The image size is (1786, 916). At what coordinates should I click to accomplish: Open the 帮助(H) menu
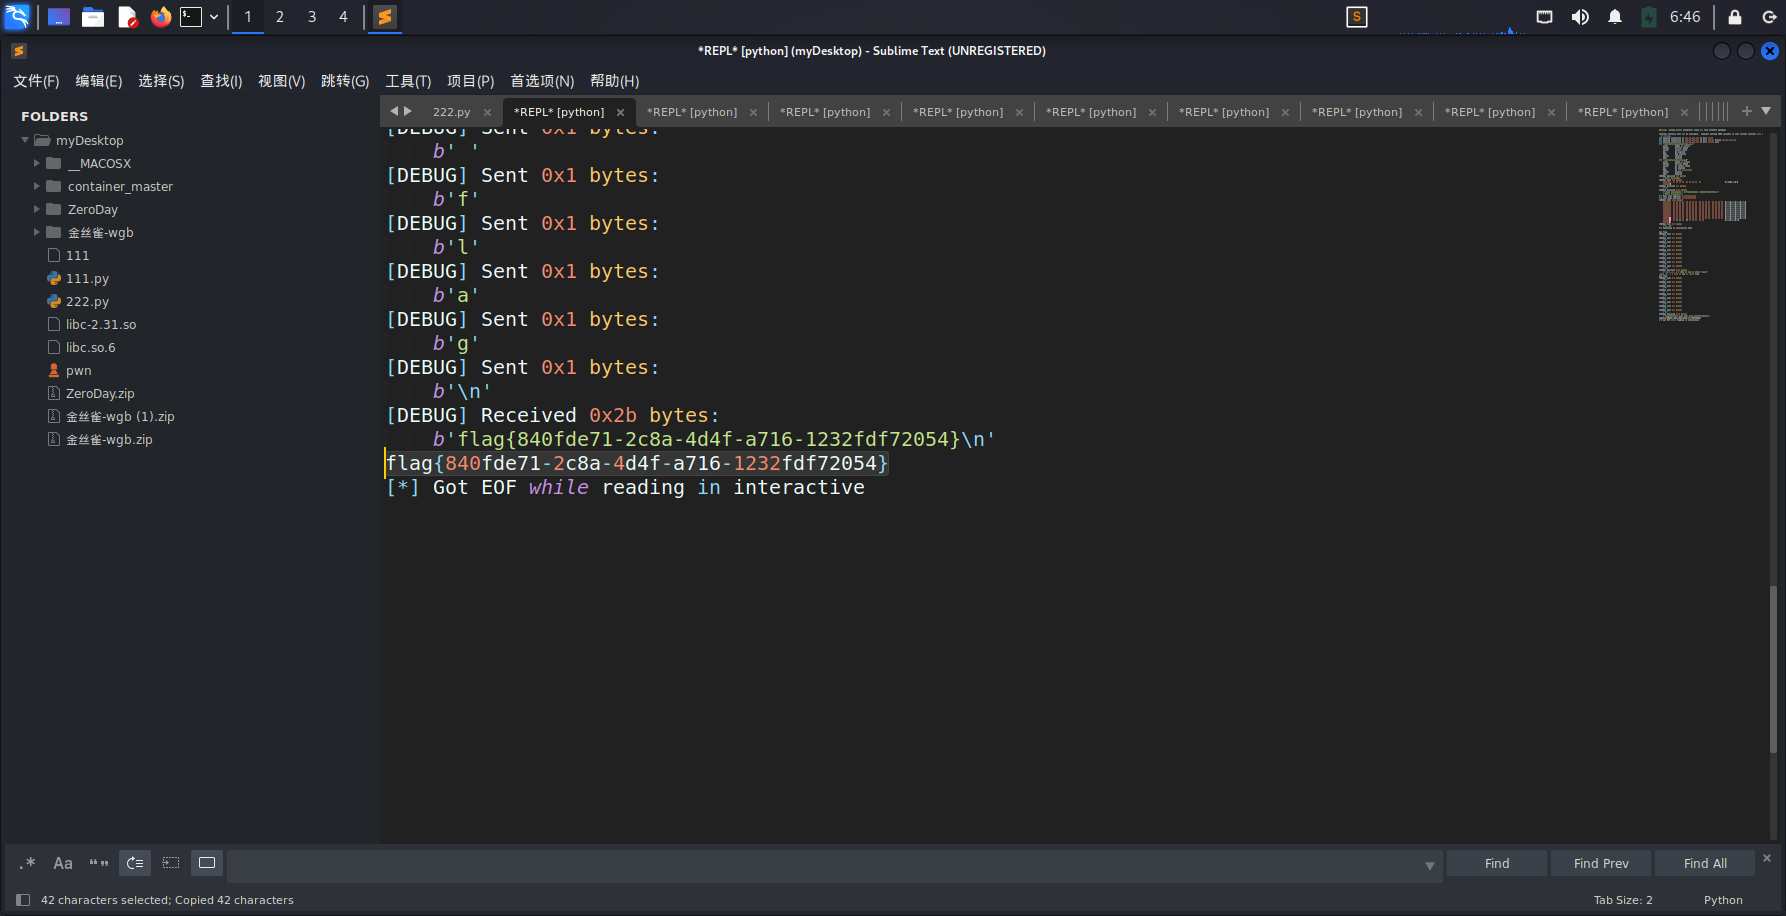[614, 81]
